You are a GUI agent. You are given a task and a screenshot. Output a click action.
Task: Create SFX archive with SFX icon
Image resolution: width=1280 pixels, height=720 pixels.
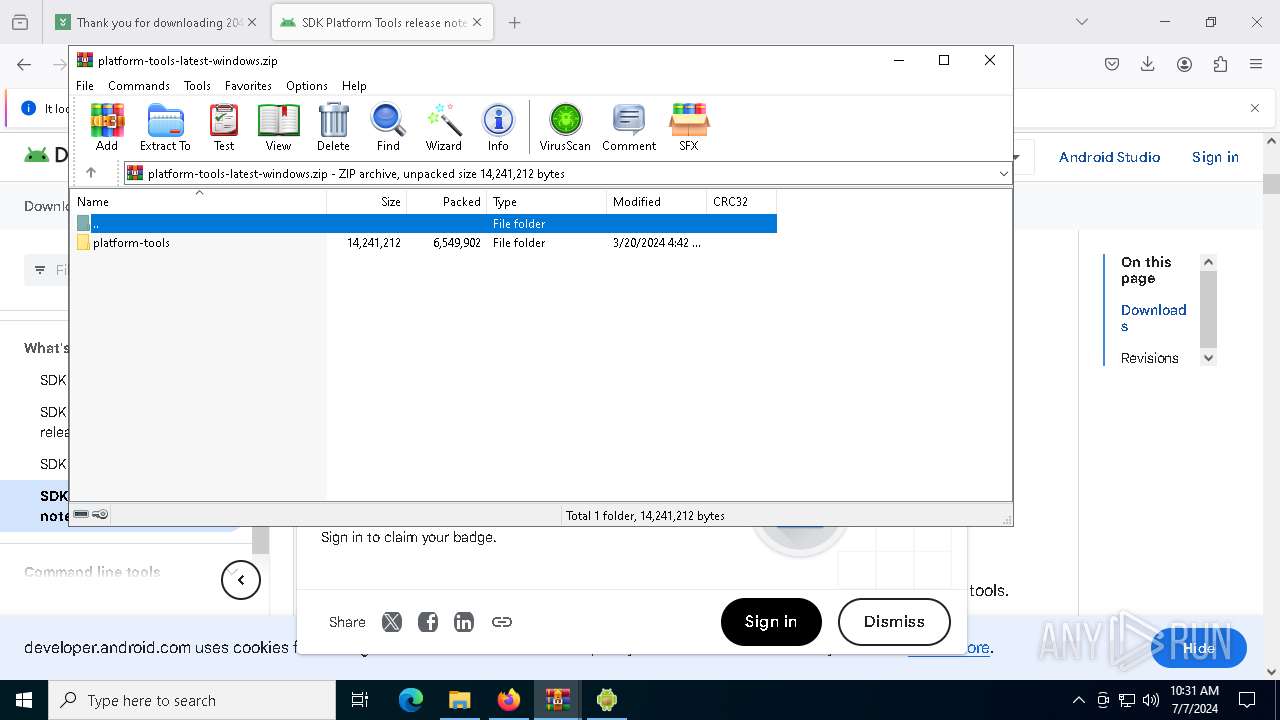click(689, 127)
